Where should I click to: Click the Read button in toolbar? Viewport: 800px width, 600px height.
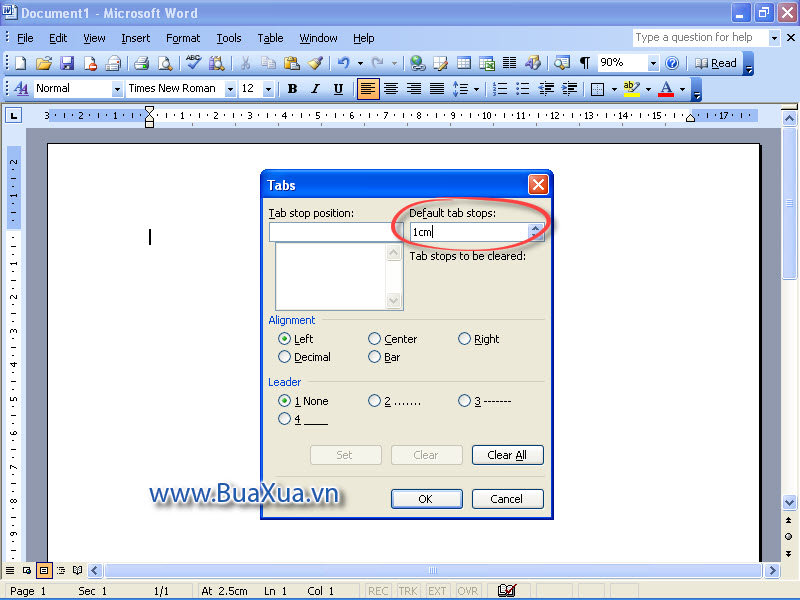tap(716, 63)
